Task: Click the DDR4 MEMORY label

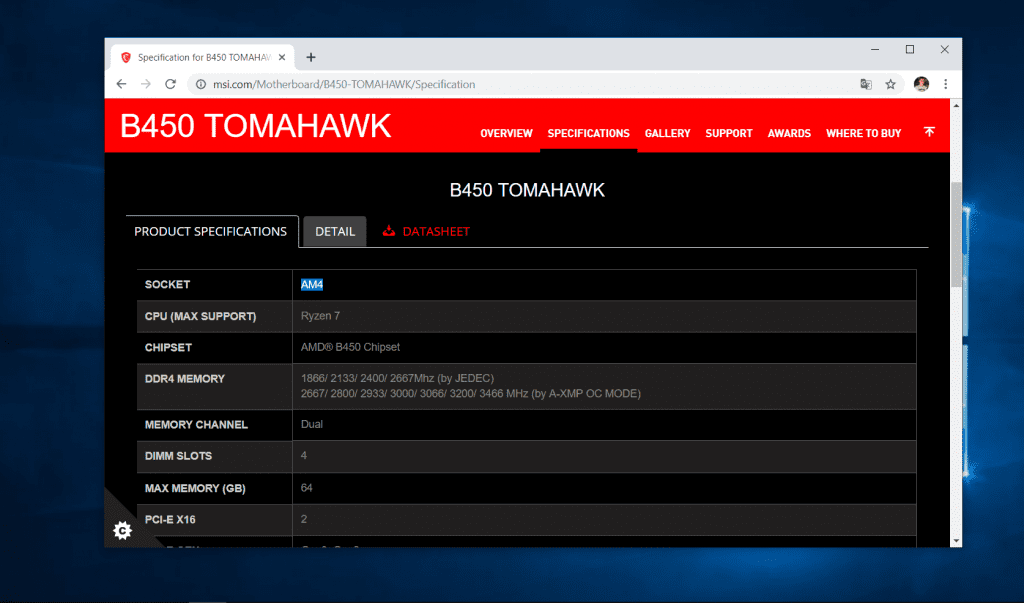Action: (x=184, y=379)
